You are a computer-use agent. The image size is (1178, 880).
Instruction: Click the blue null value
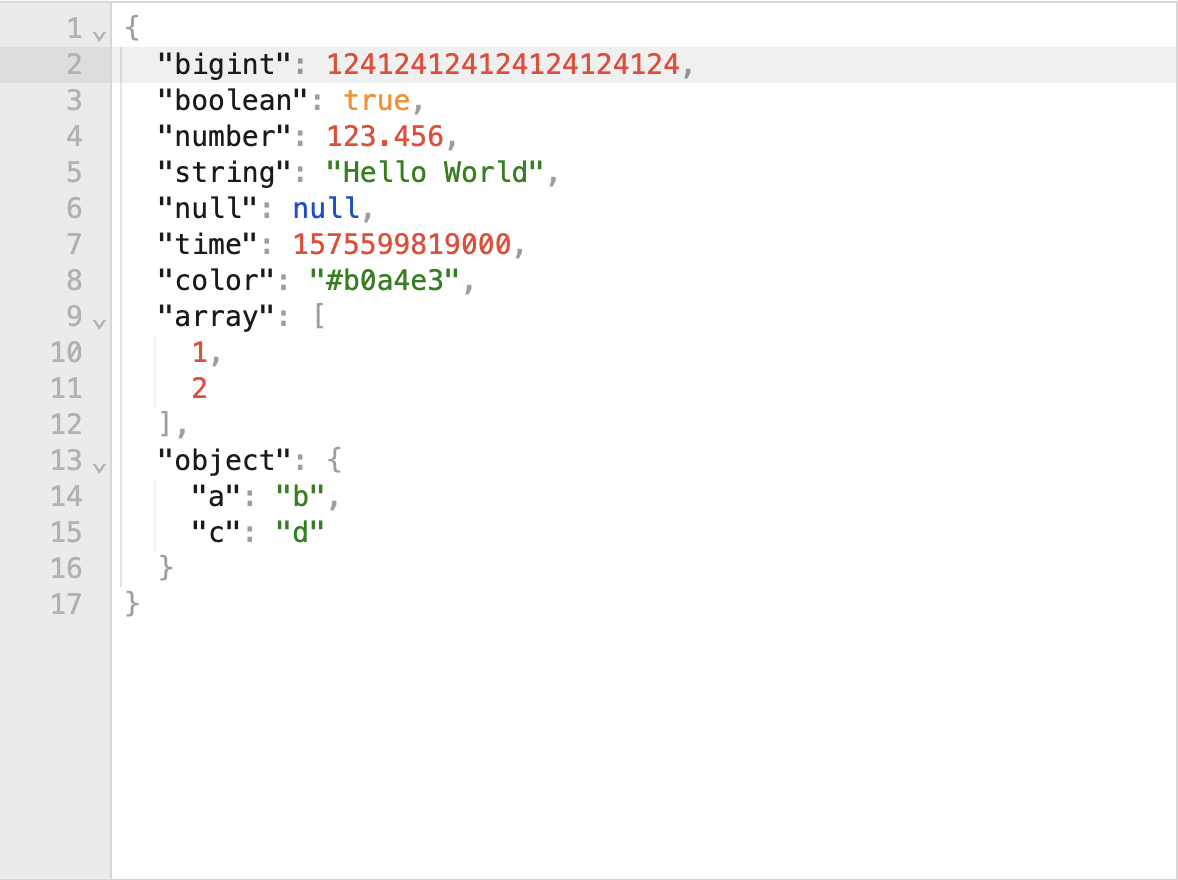click(x=326, y=208)
